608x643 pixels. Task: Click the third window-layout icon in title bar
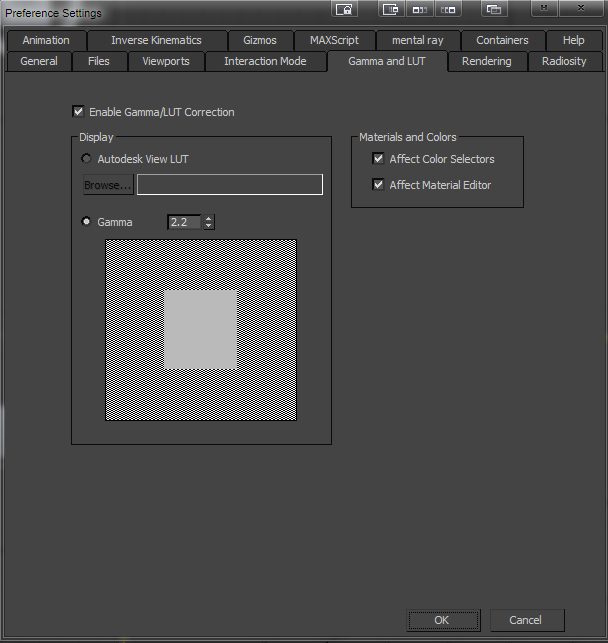449,9
